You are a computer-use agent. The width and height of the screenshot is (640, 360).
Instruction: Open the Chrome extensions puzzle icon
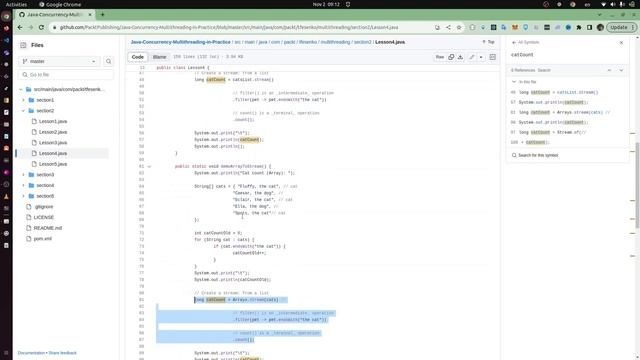[x=579, y=27]
